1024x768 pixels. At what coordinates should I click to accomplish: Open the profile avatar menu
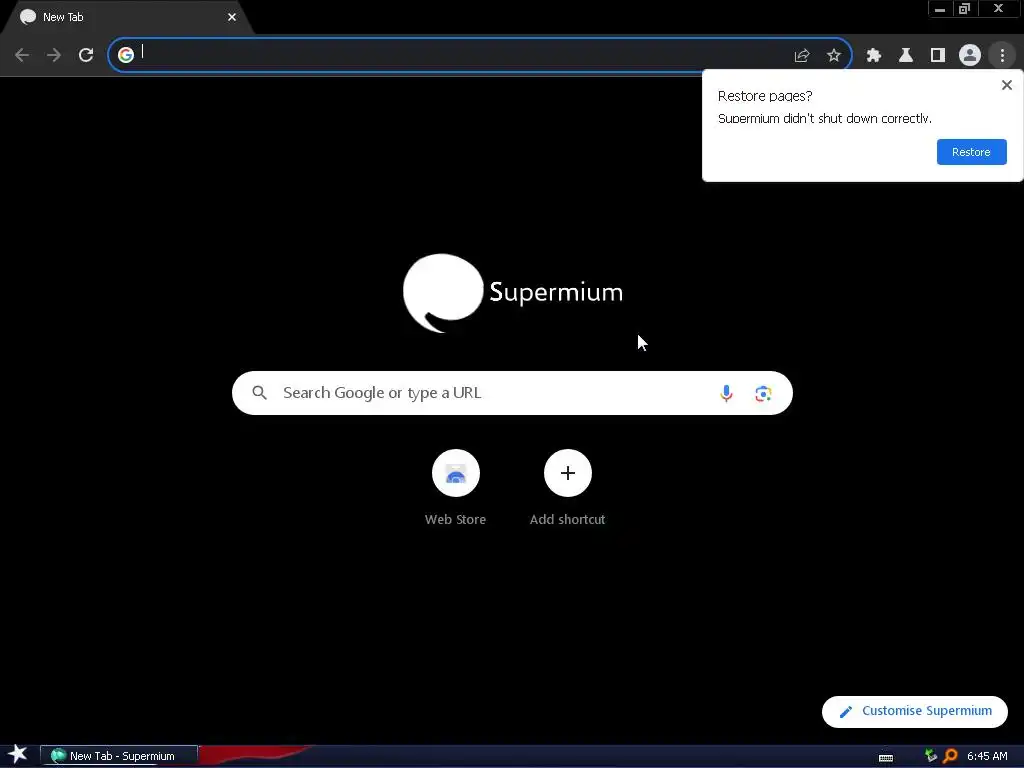(970, 56)
